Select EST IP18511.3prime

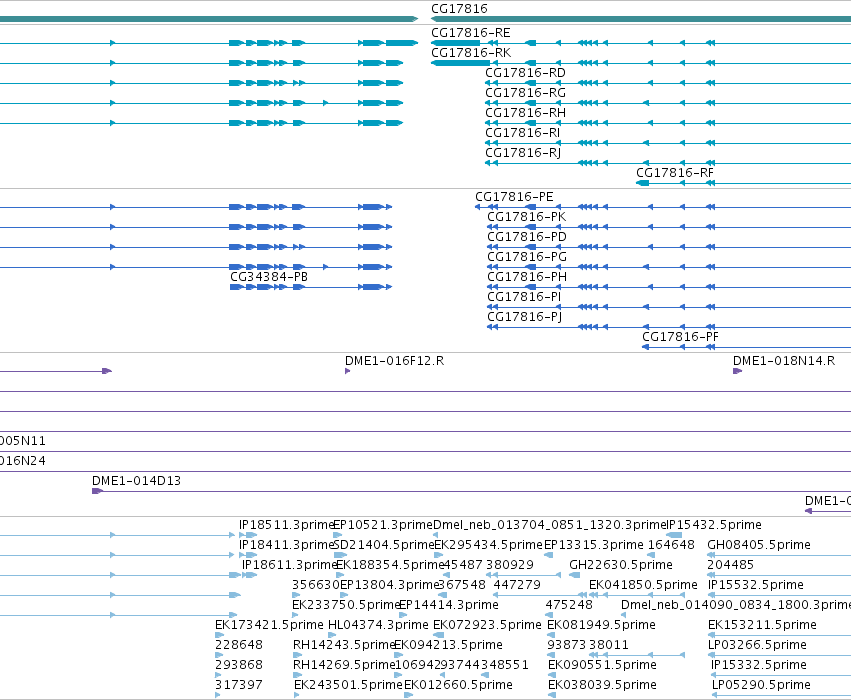pyautogui.click(x=286, y=525)
